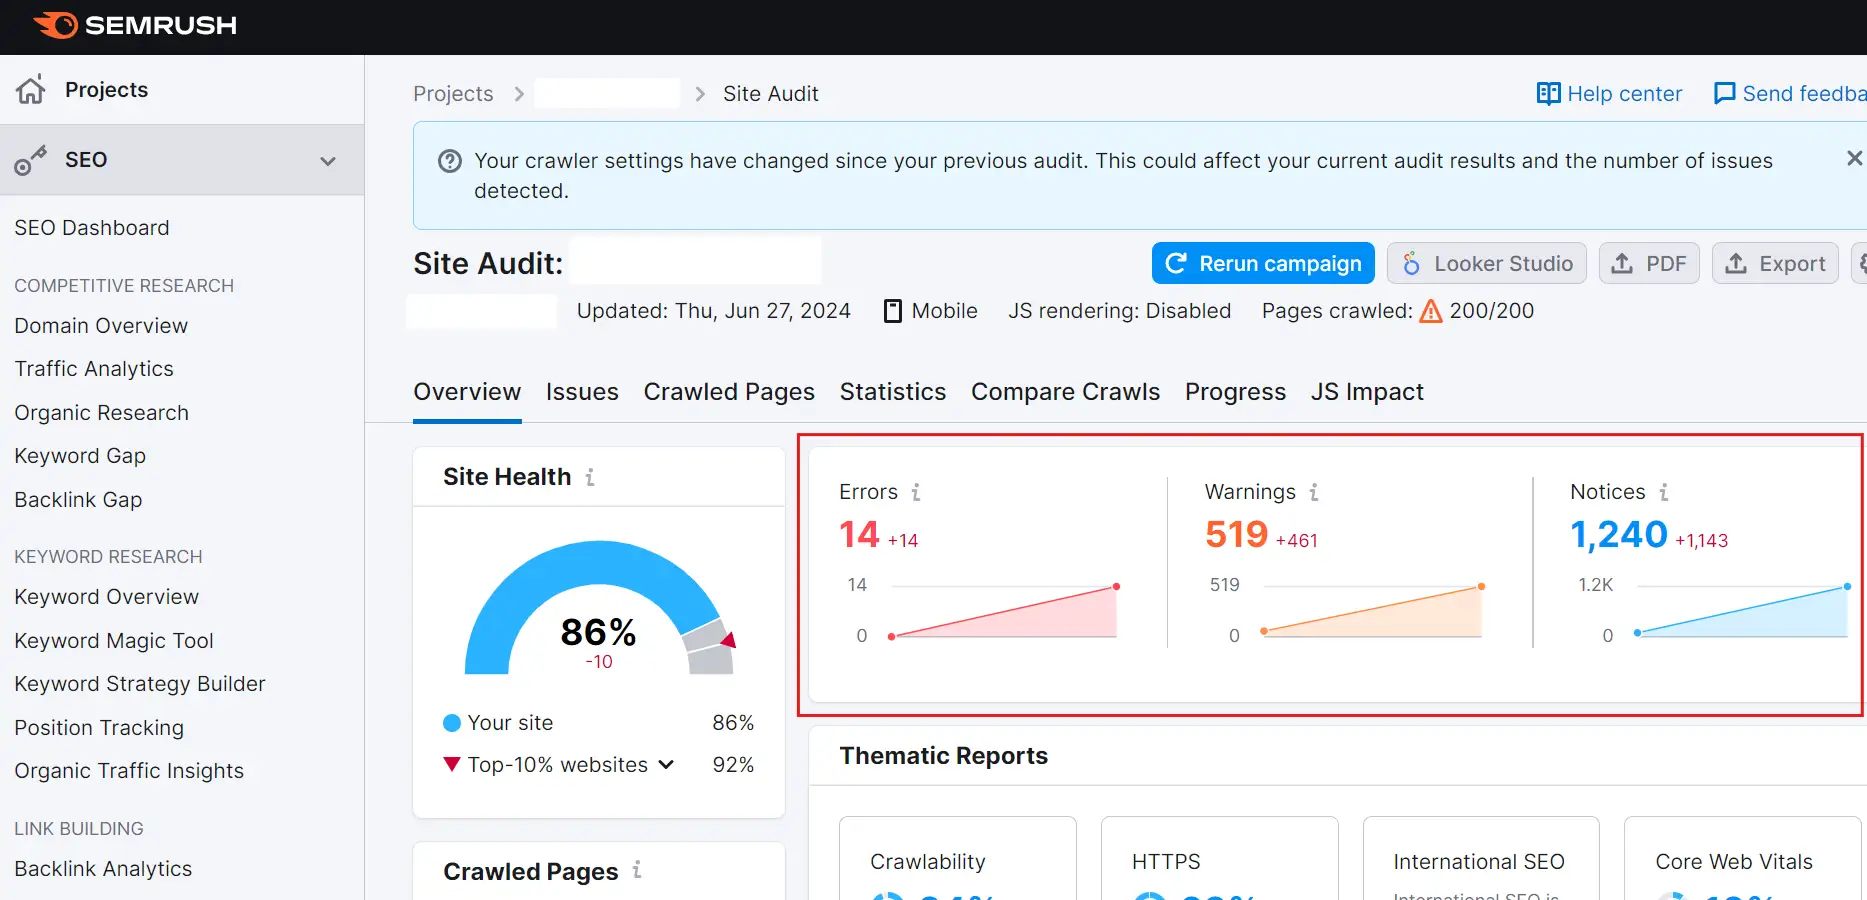Click the Send feedback chat icon
1867x900 pixels.
coord(1724,94)
